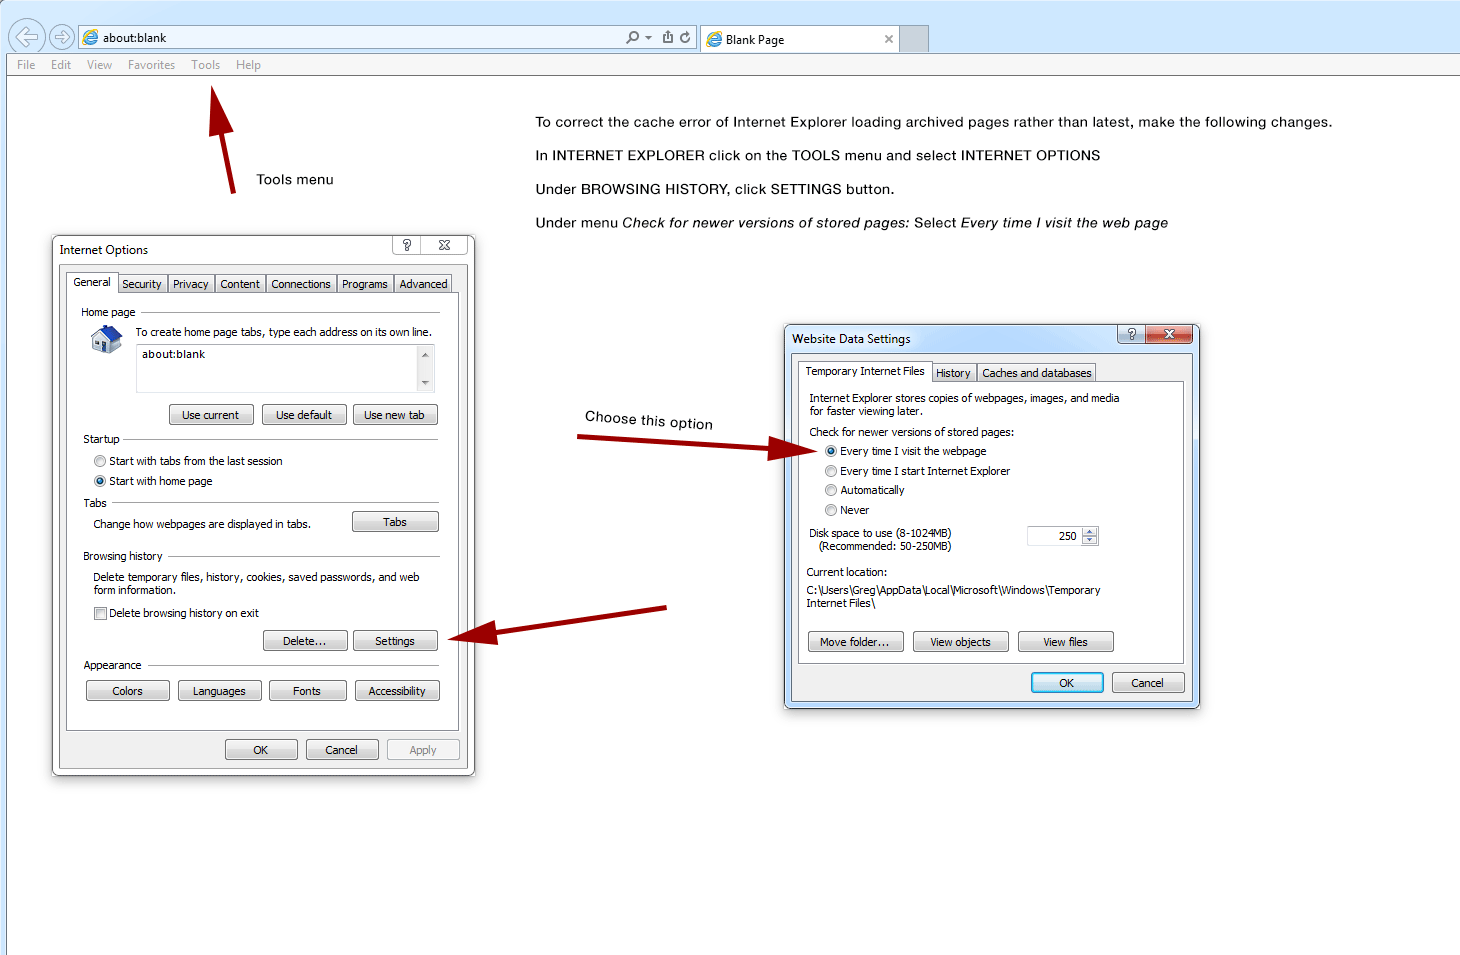Open the Fonts button
Image resolution: width=1460 pixels, height=955 pixels.
307,691
